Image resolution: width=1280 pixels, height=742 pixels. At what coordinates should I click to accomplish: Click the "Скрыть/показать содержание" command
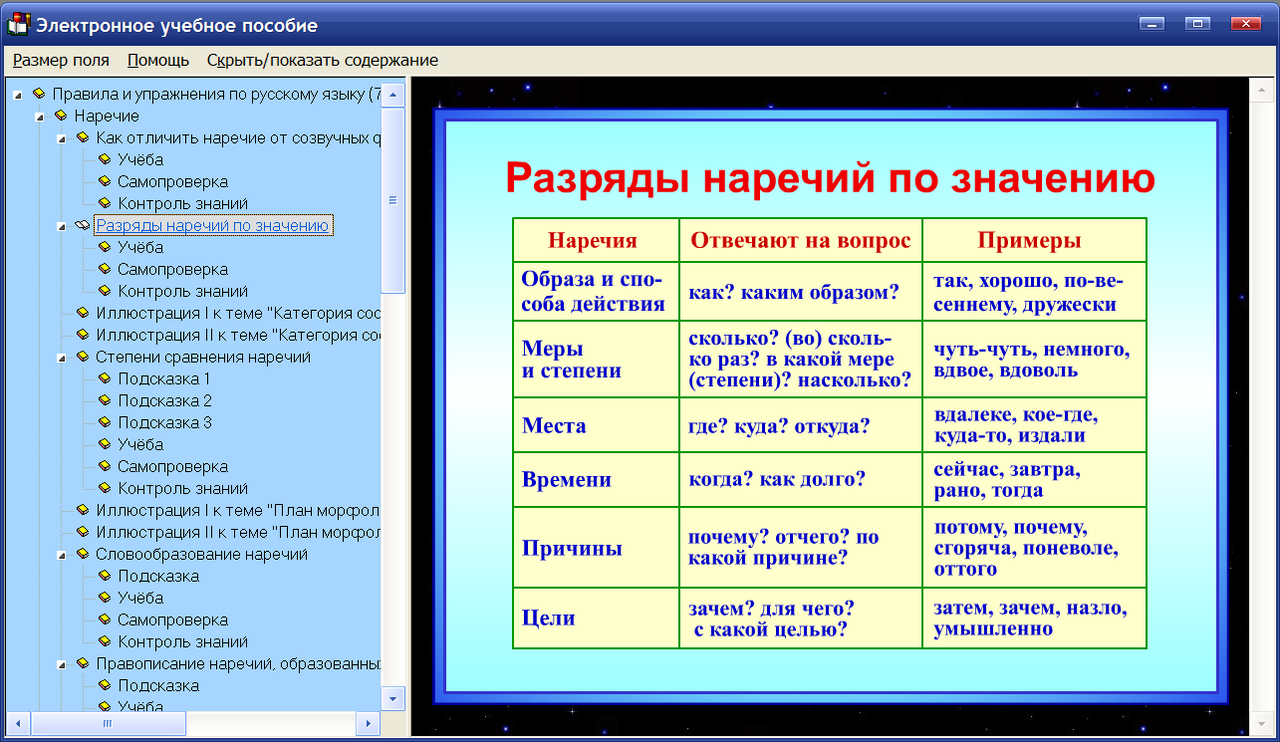coord(322,60)
